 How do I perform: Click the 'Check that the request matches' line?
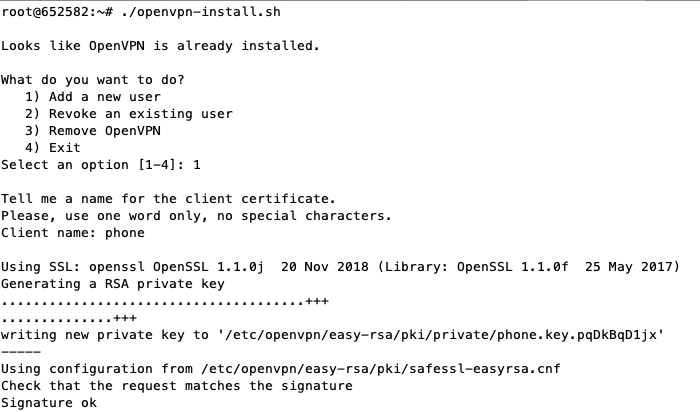[176, 386]
